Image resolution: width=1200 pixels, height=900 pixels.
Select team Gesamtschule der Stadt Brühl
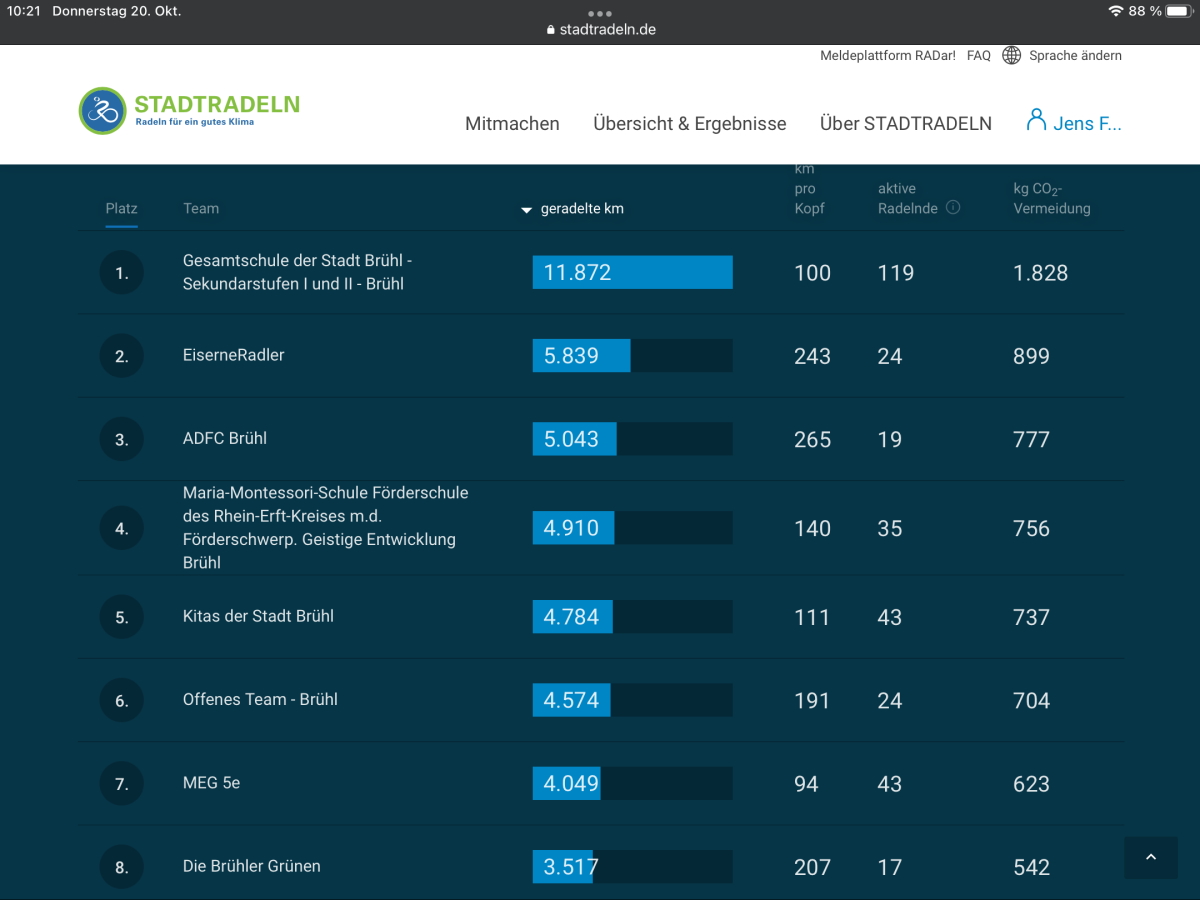[297, 272]
